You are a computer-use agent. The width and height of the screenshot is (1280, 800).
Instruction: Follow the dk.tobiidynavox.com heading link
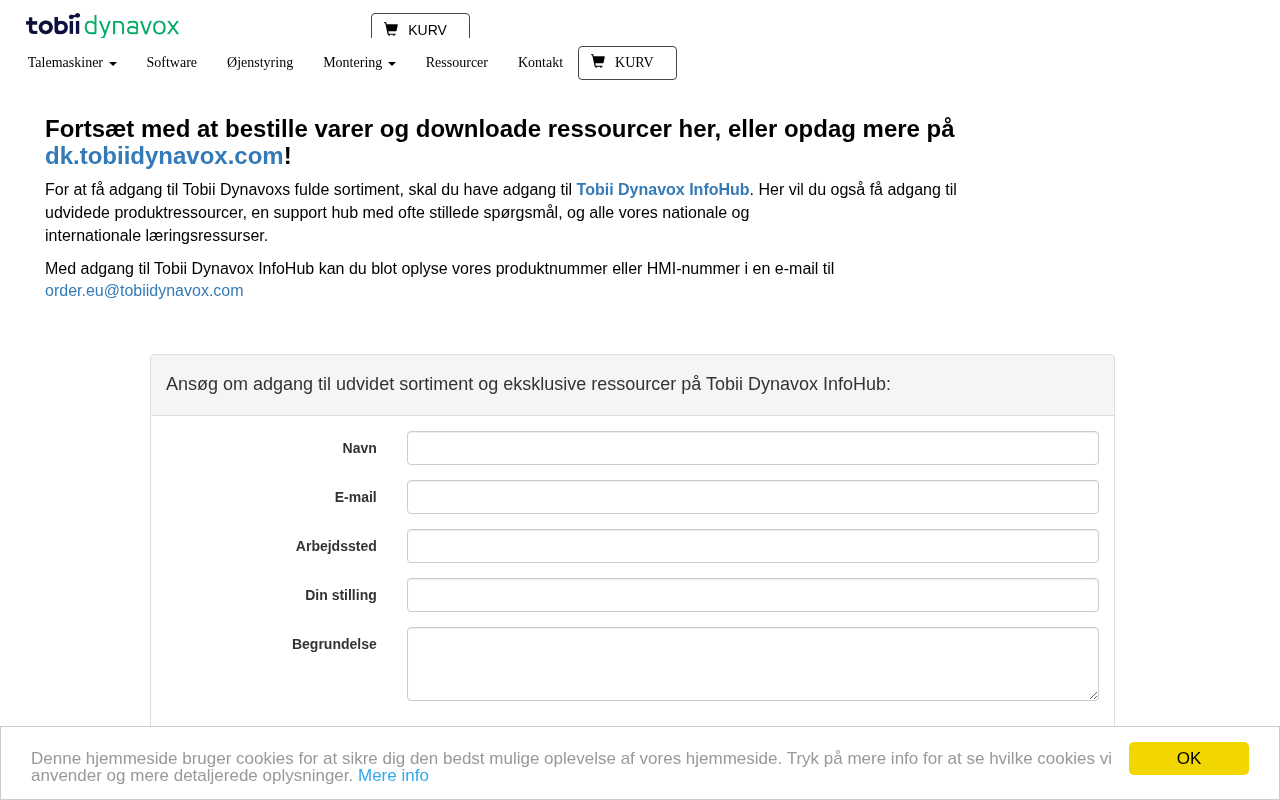coord(164,156)
